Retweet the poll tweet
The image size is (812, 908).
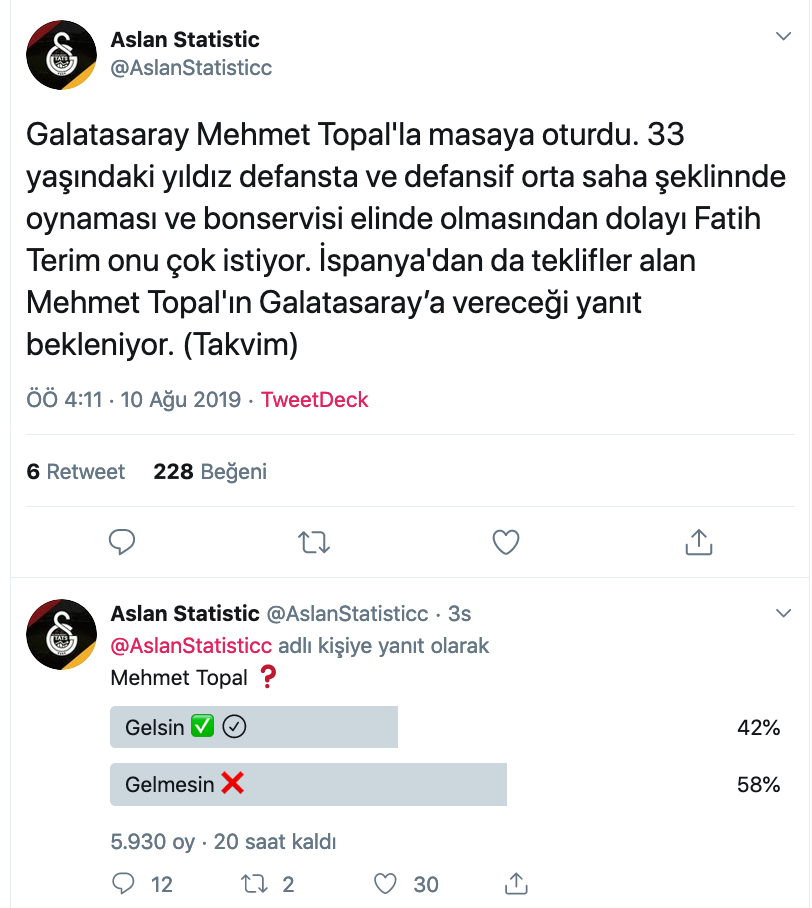(255, 883)
